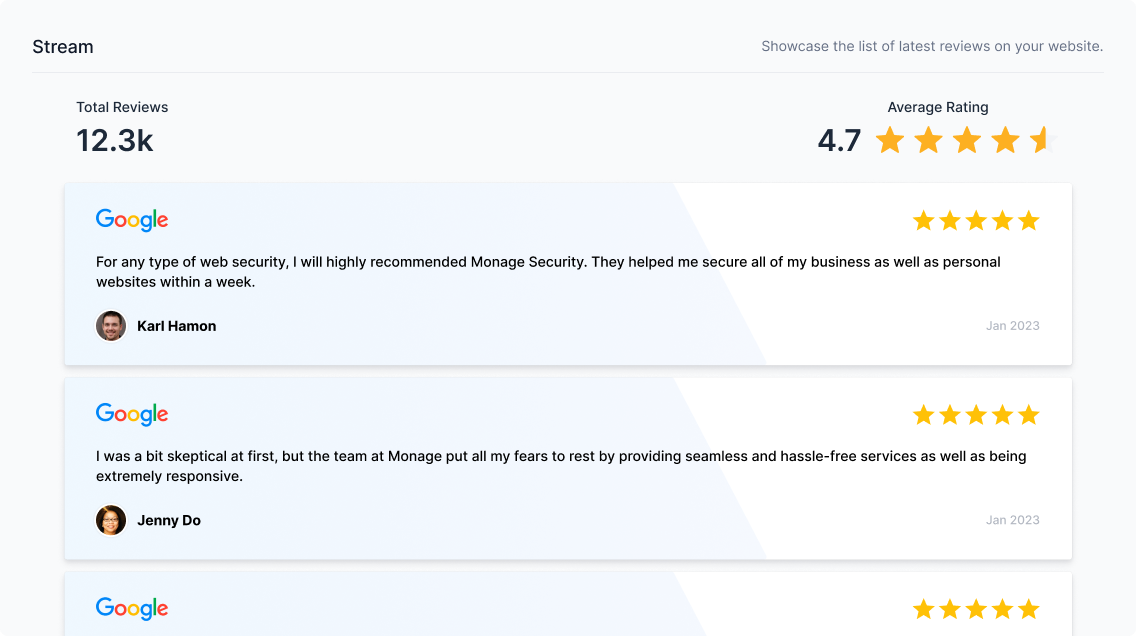Click the 12.3k total reviews count
This screenshot has width=1136, height=636.
[x=114, y=141]
